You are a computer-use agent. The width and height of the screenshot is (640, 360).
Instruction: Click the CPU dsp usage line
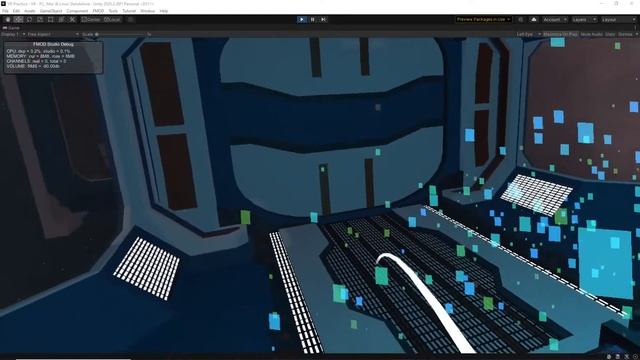(x=39, y=51)
